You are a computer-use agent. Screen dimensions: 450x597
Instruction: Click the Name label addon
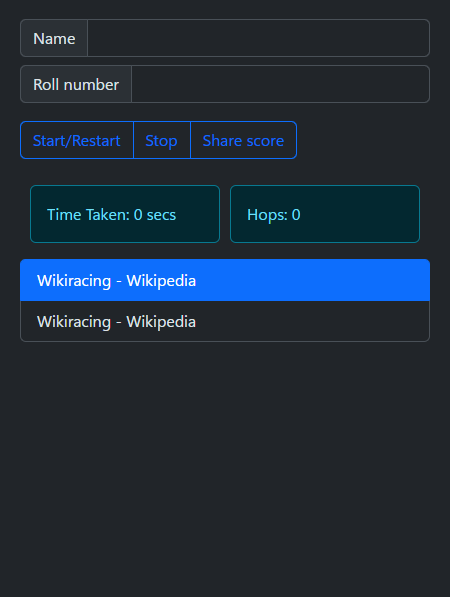point(54,38)
